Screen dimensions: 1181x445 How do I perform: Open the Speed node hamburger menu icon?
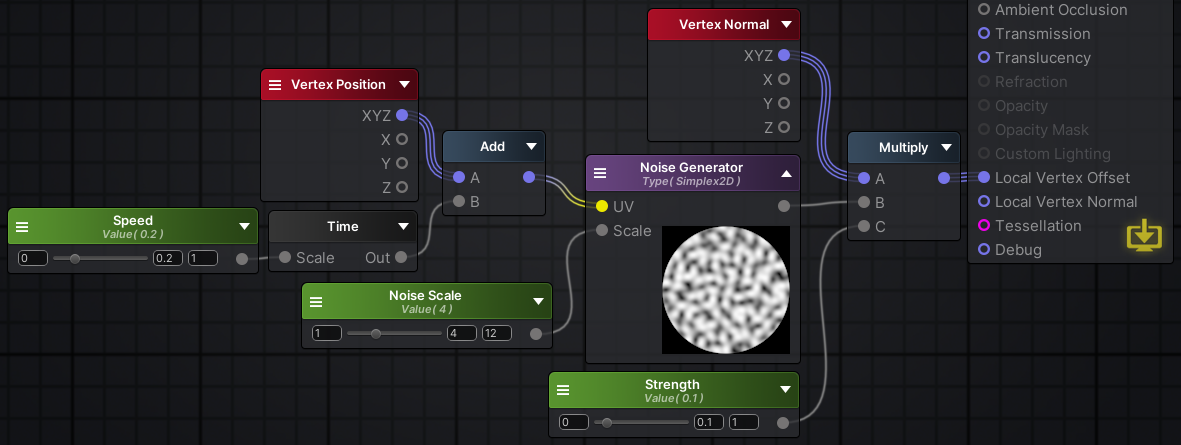point(22,227)
